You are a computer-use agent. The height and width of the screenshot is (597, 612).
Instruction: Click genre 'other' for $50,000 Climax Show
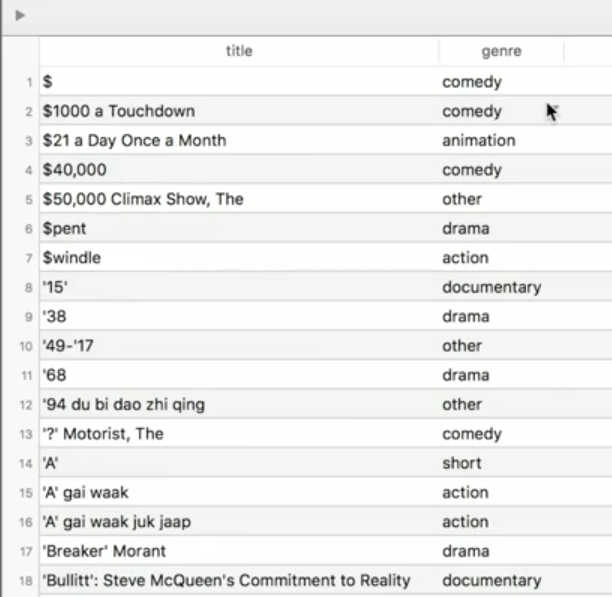coord(462,199)
